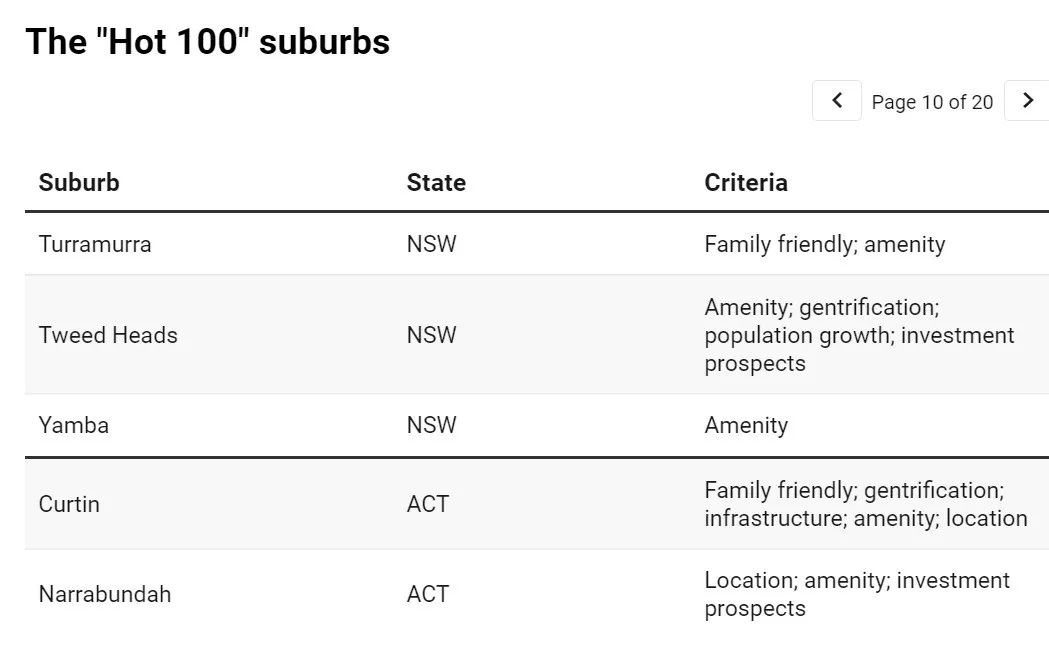Select the Curtin suburb cell
This screenshot has width=1049, height=660.
tap(69, 504)
